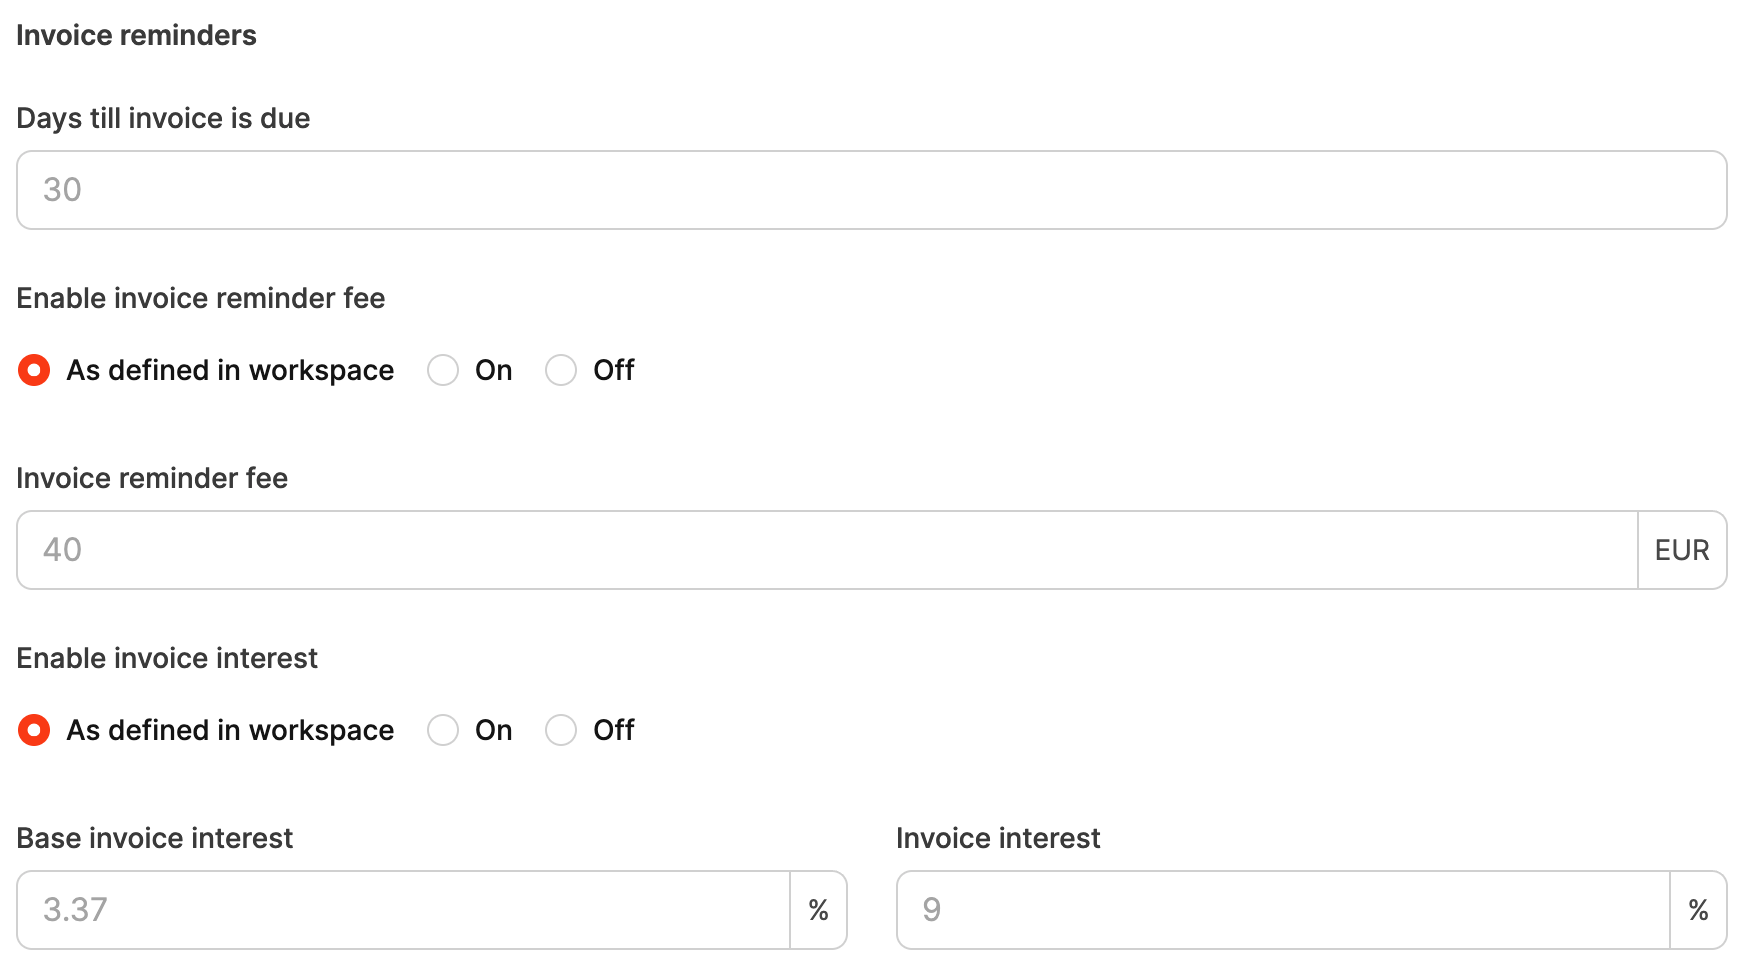1748x980 pixels.
Task: Click the Invoice reminders section heading
Action: 137,35
